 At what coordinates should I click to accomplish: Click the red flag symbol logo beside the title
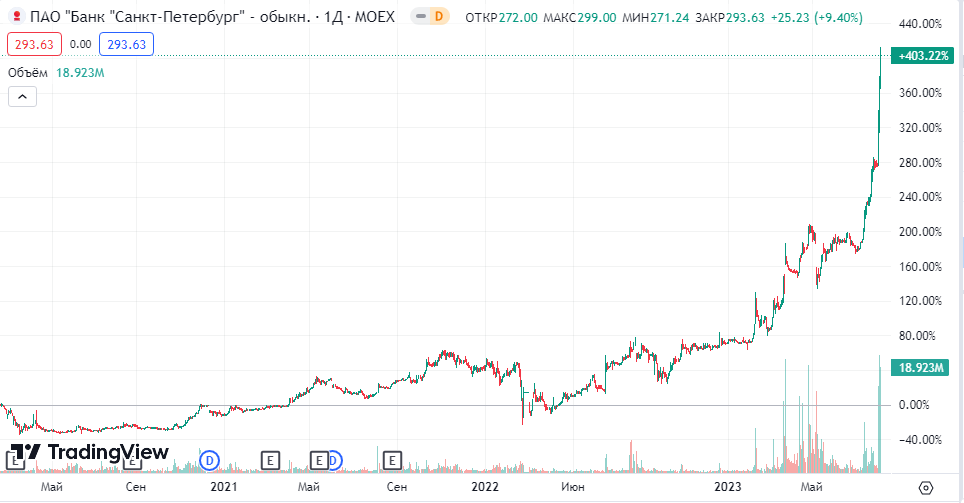[17, 17]
